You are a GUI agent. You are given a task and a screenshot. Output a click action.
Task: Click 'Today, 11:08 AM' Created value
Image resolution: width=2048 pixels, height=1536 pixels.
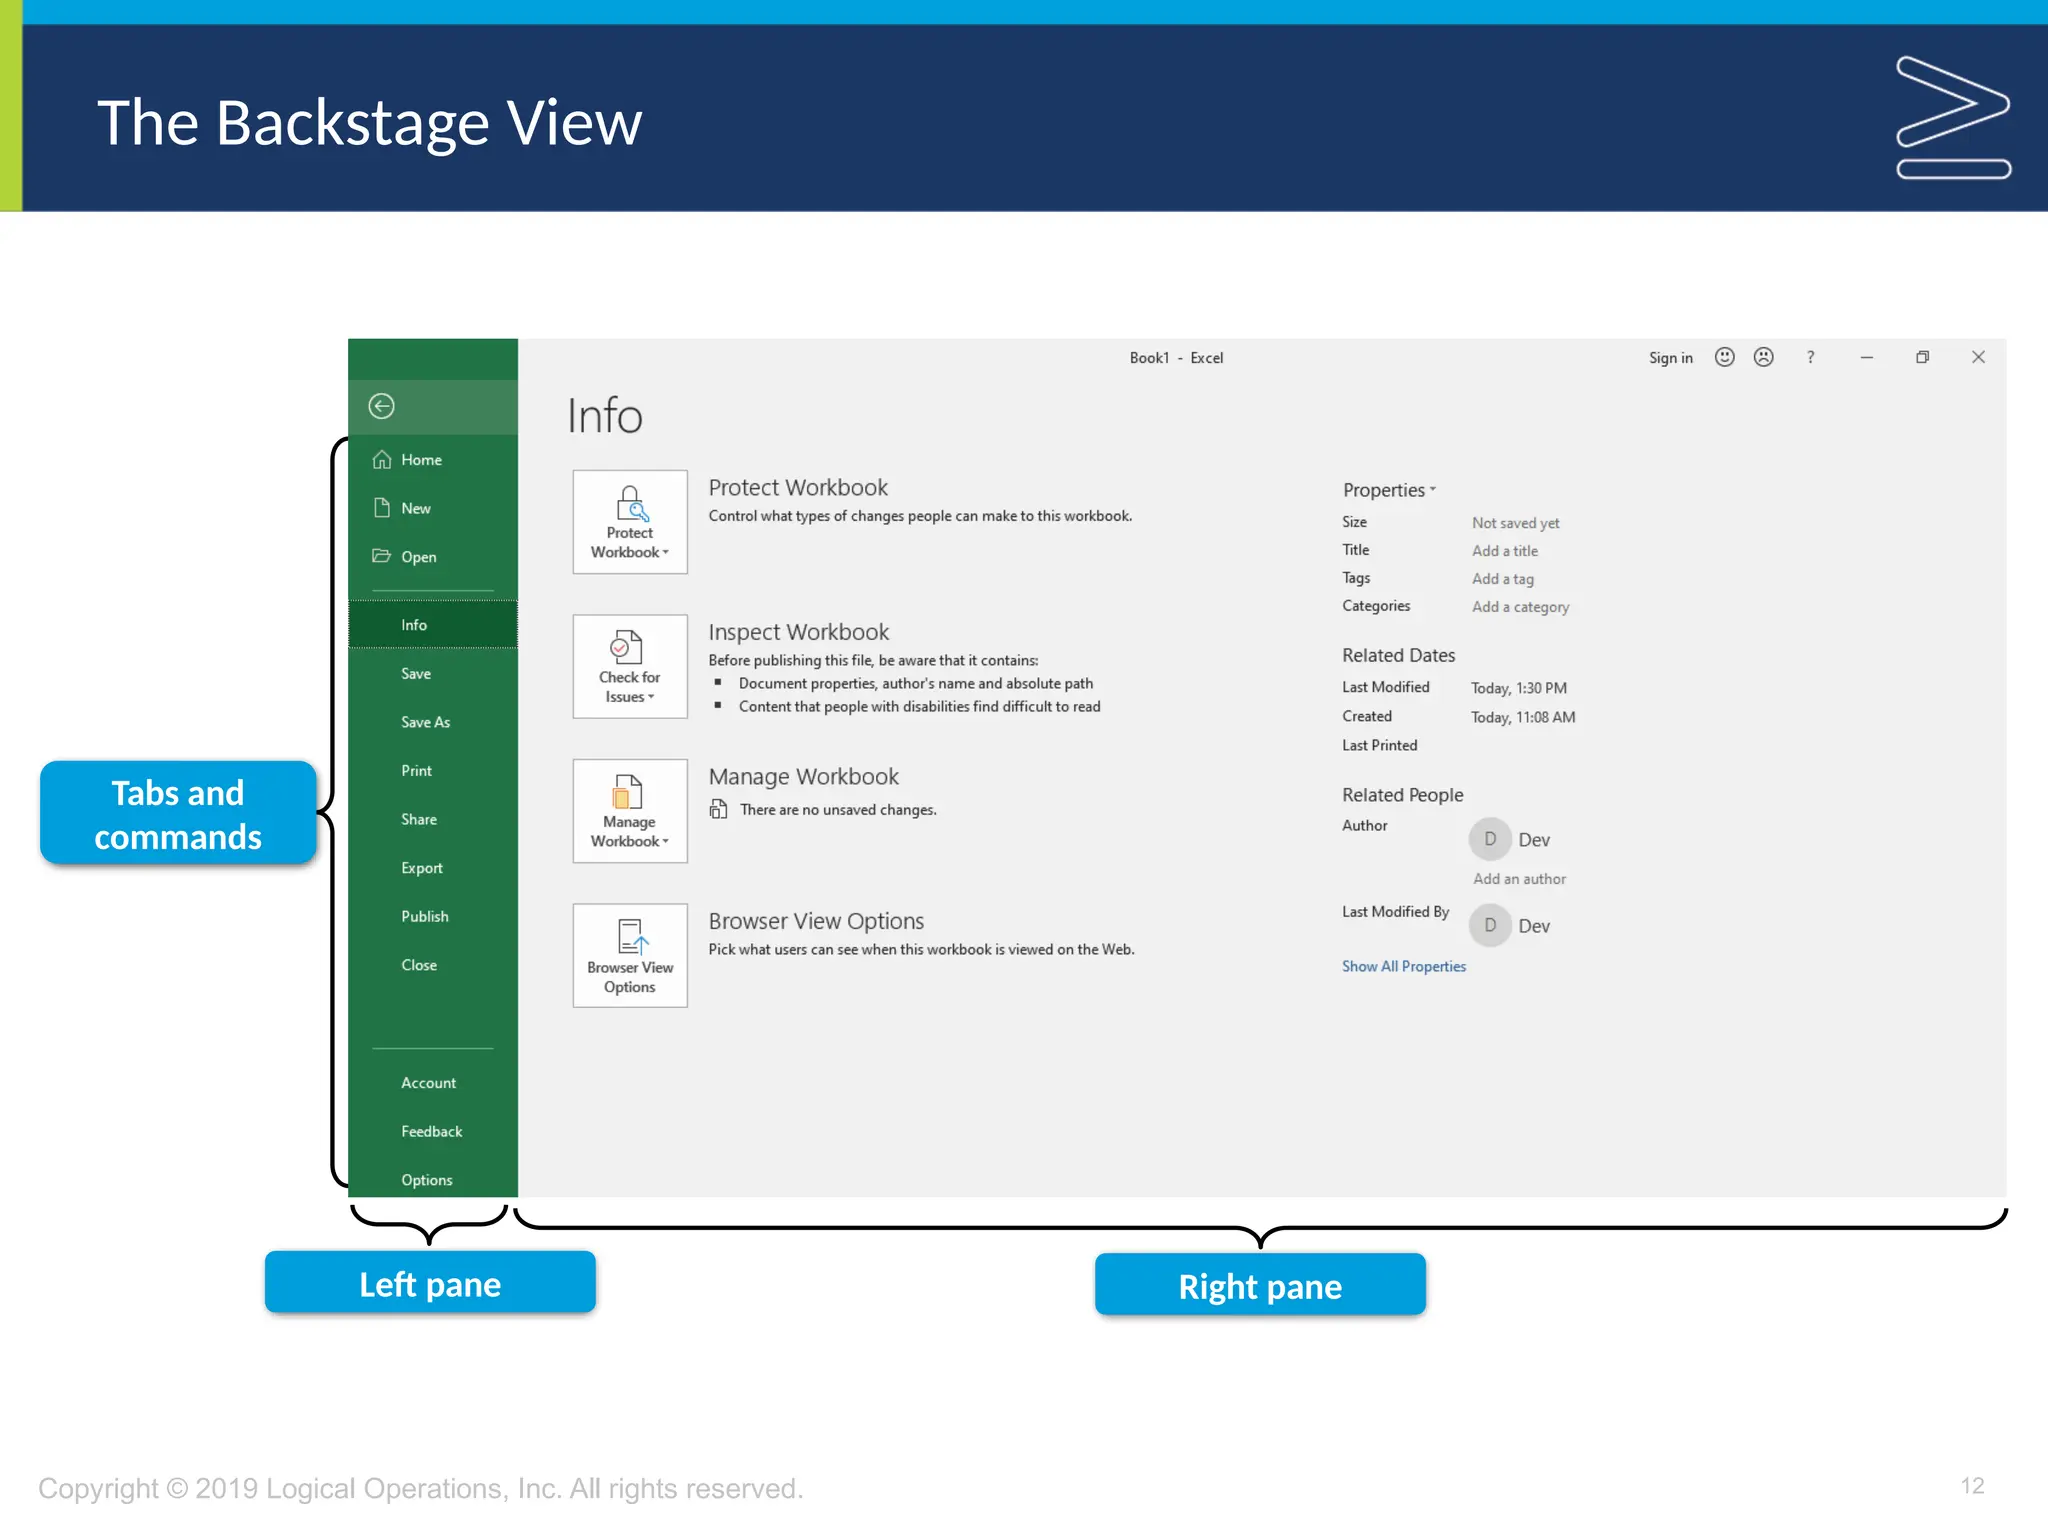1522,717
